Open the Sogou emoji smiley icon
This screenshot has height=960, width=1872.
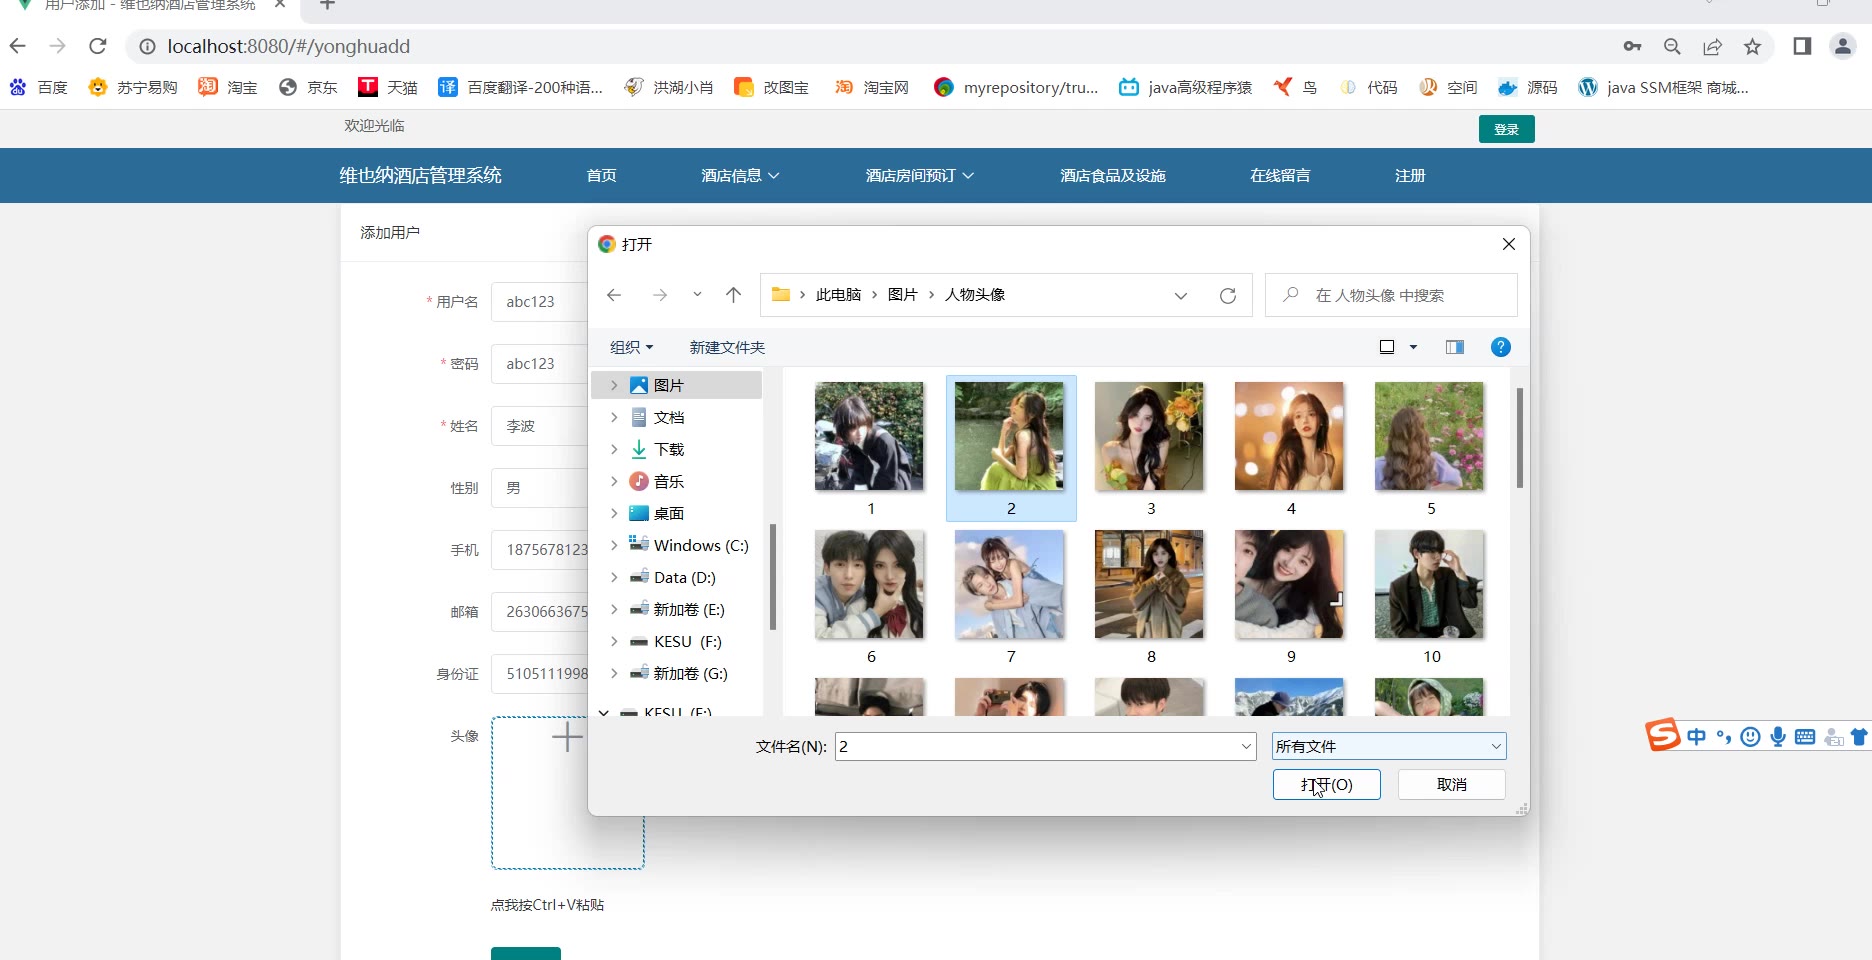pos(1750,737)
